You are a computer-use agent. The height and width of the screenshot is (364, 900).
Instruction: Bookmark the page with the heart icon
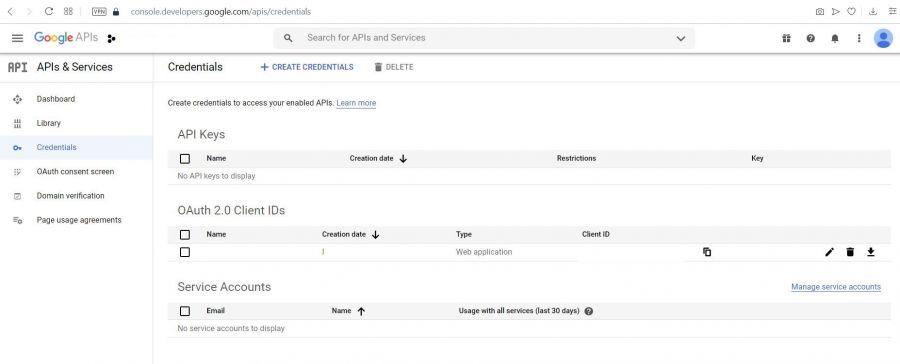point(852,11)
